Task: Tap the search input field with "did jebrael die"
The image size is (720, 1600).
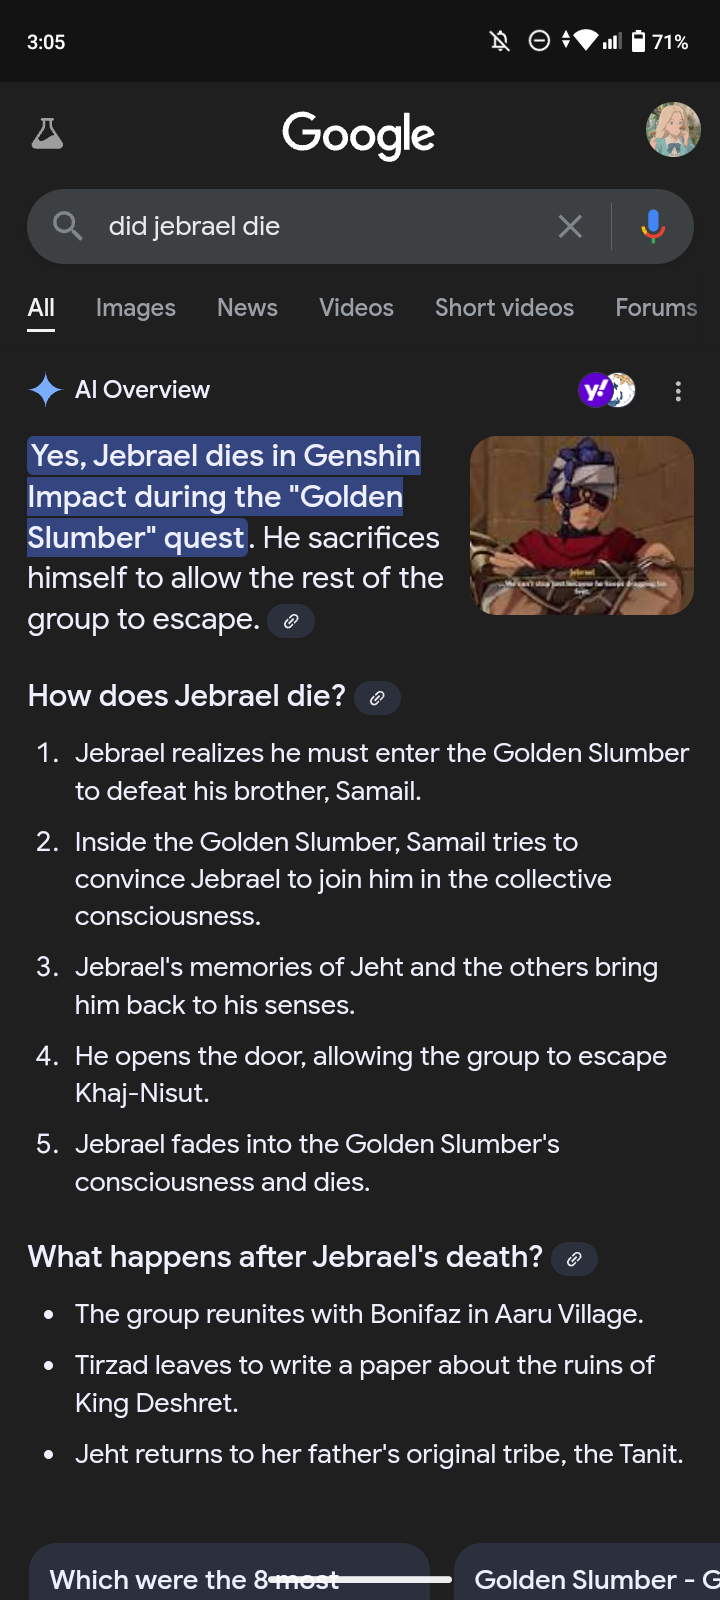Action: 300,226
